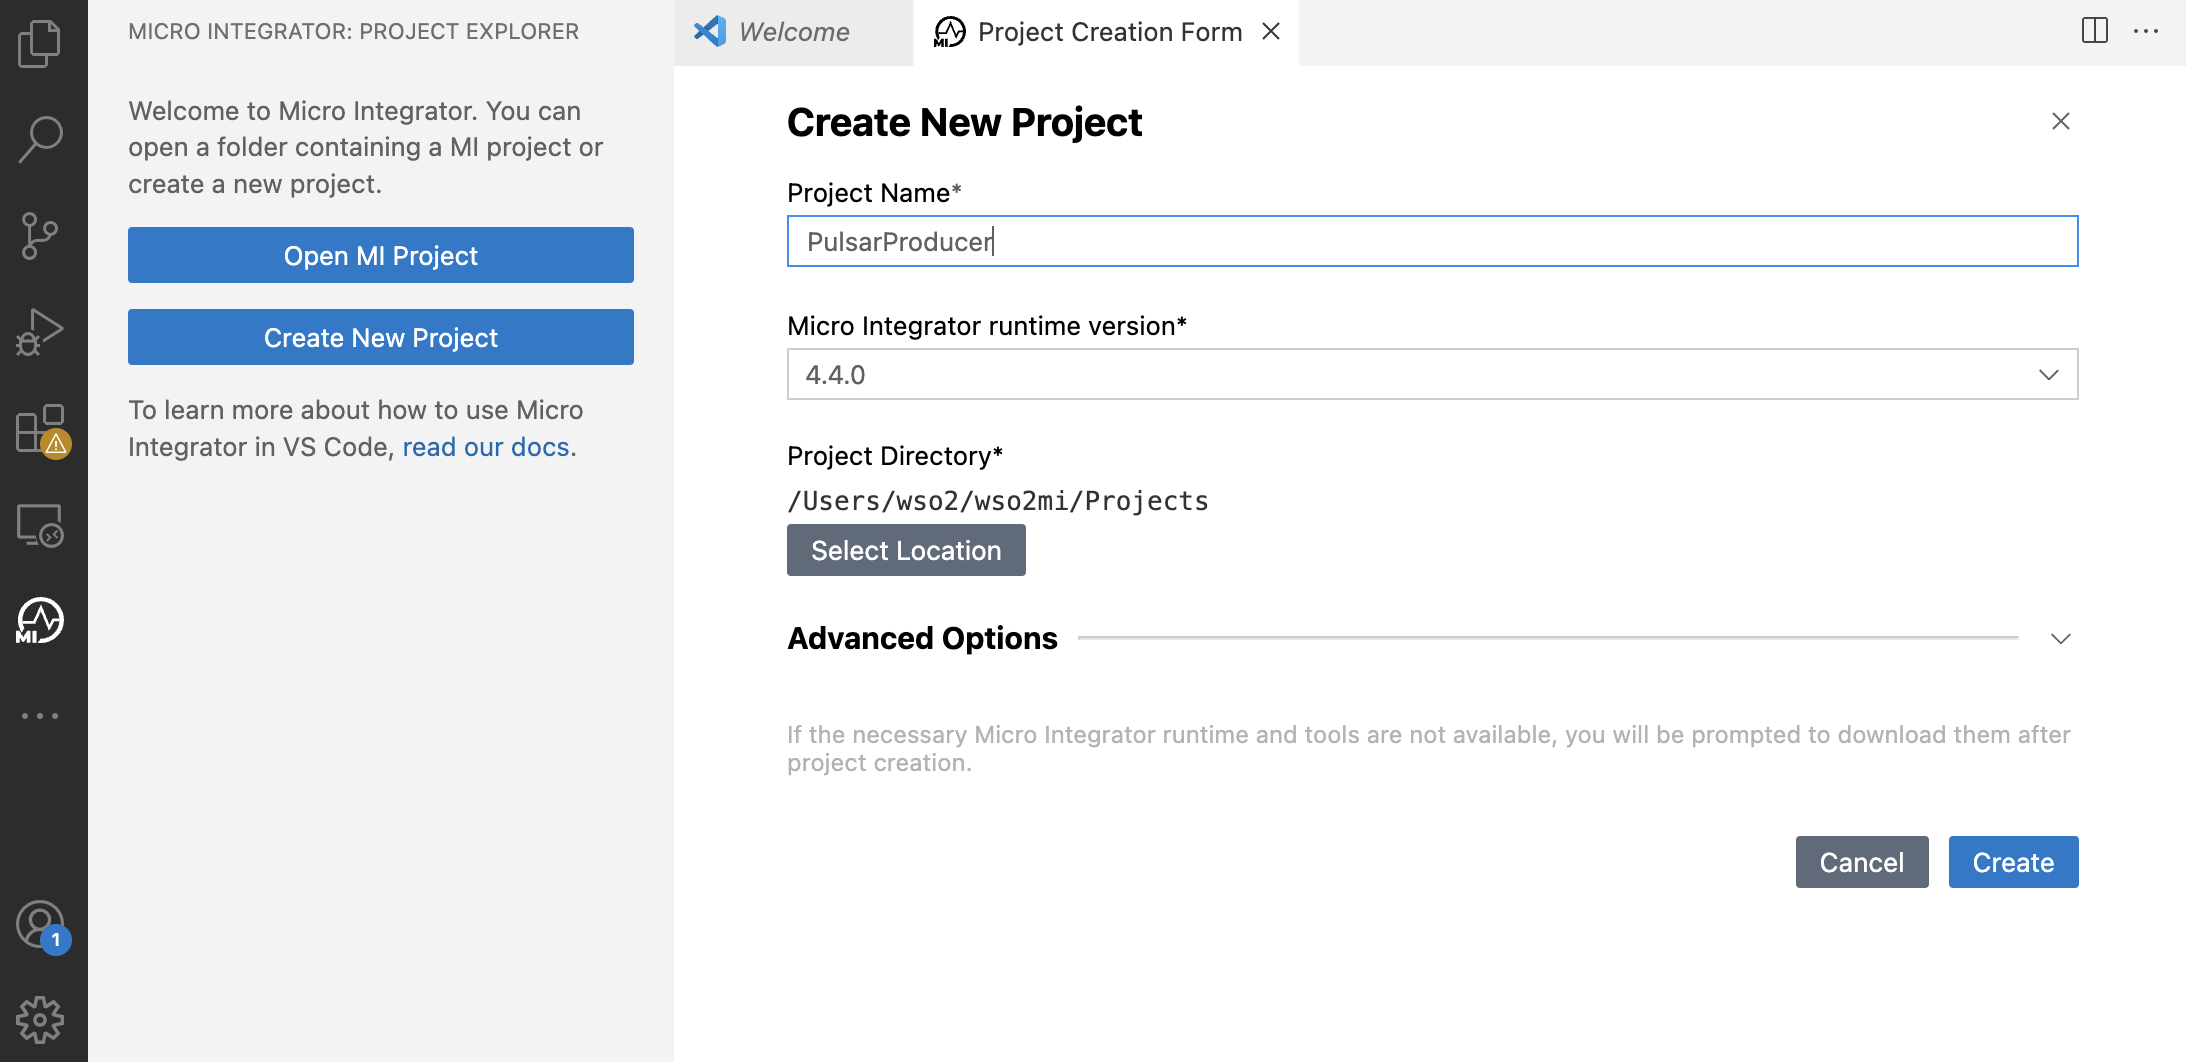
Task: Click the /Users/wso2/wso2mi/Projects directory path
Action: (x=998, y=501)
